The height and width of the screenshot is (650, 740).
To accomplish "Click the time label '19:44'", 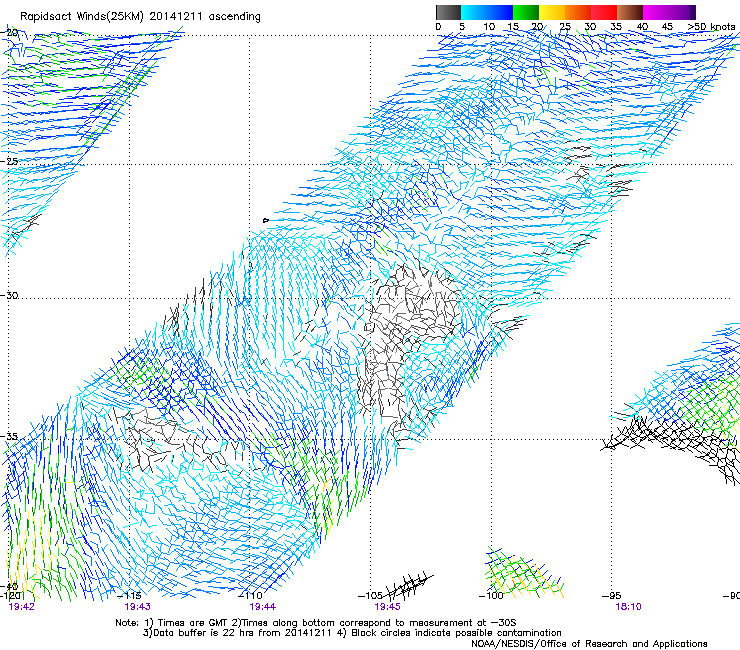I will pos(262,607).
